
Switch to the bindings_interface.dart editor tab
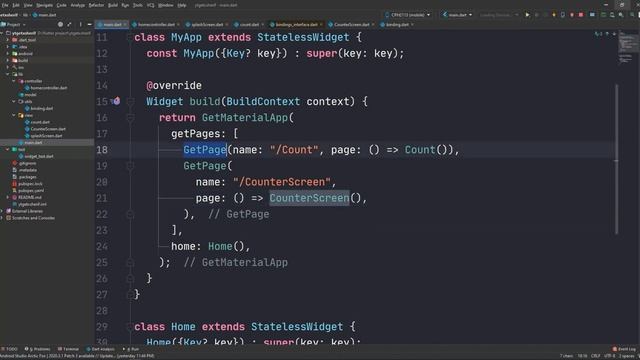coord(296,24)
